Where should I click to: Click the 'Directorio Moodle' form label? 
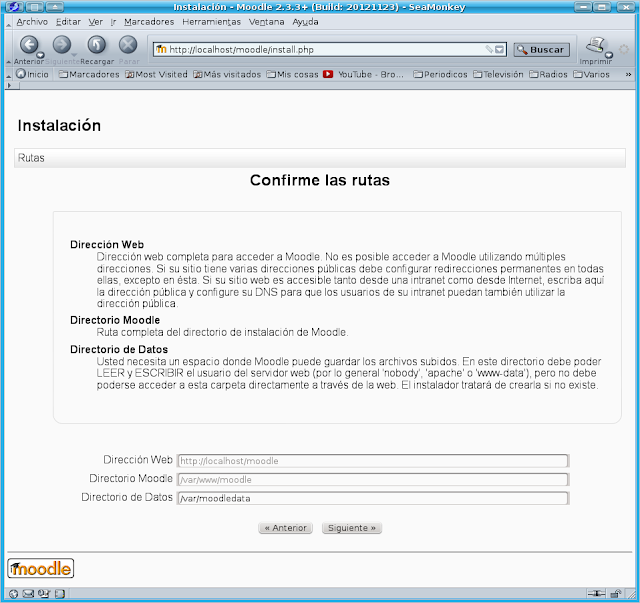(131, 478)
